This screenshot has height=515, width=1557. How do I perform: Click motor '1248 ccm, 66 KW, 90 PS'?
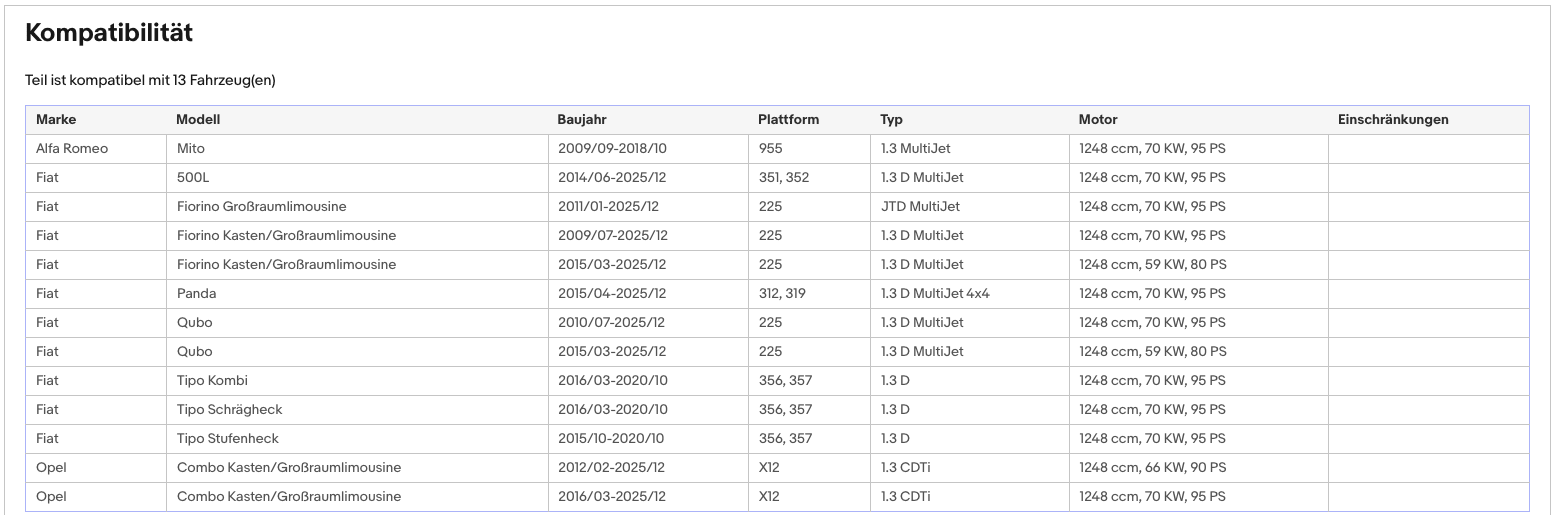pyautogui.click(x=1152, y=467)
